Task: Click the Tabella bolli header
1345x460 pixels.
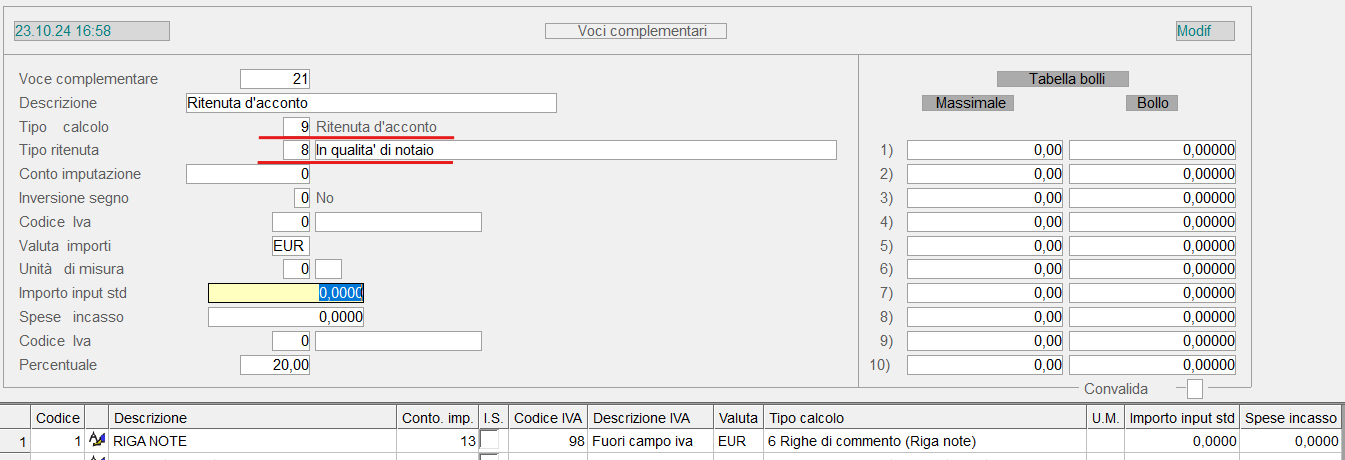Action: 1065,79
